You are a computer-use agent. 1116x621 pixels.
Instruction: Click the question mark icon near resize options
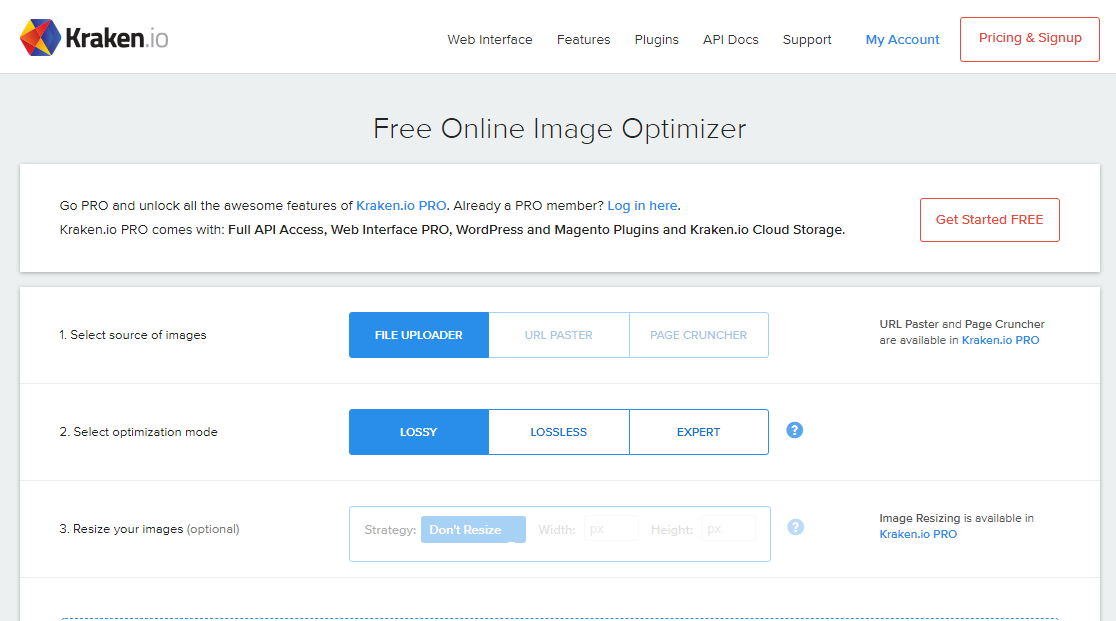pyautogui.click(x=795, y=526)
